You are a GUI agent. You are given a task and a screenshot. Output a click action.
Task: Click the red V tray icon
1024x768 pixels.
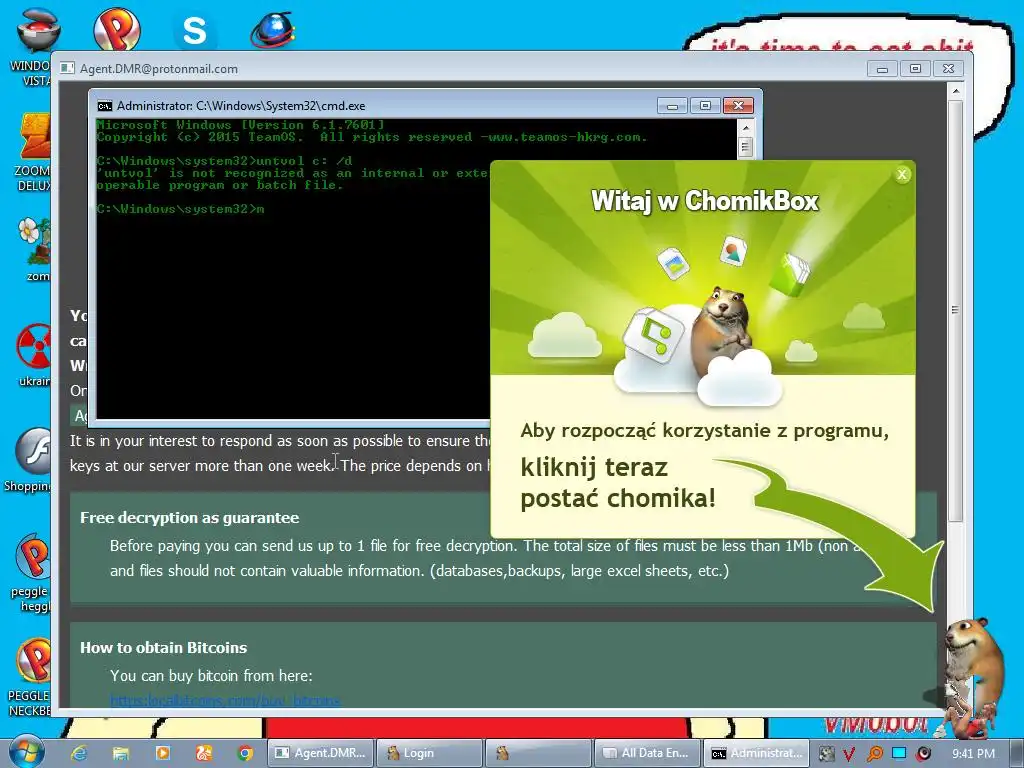pyautogui.click(x=849, y=754)
